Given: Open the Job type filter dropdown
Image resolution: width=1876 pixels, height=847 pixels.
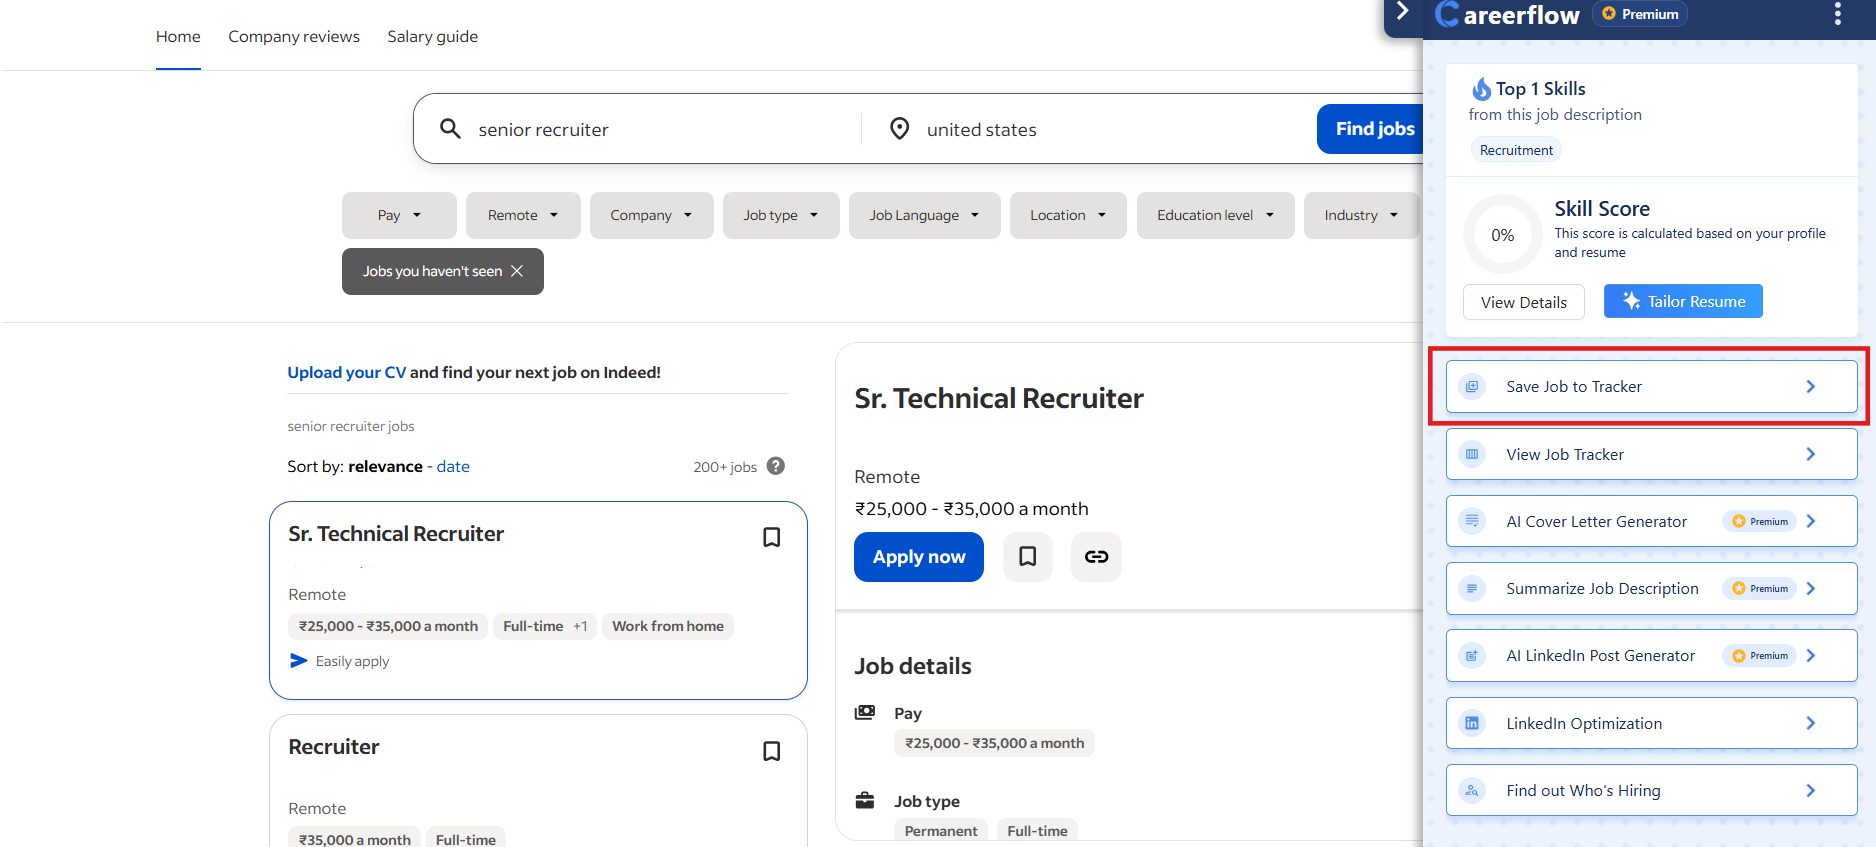Looking at the screenshot, I should point(781,215).
